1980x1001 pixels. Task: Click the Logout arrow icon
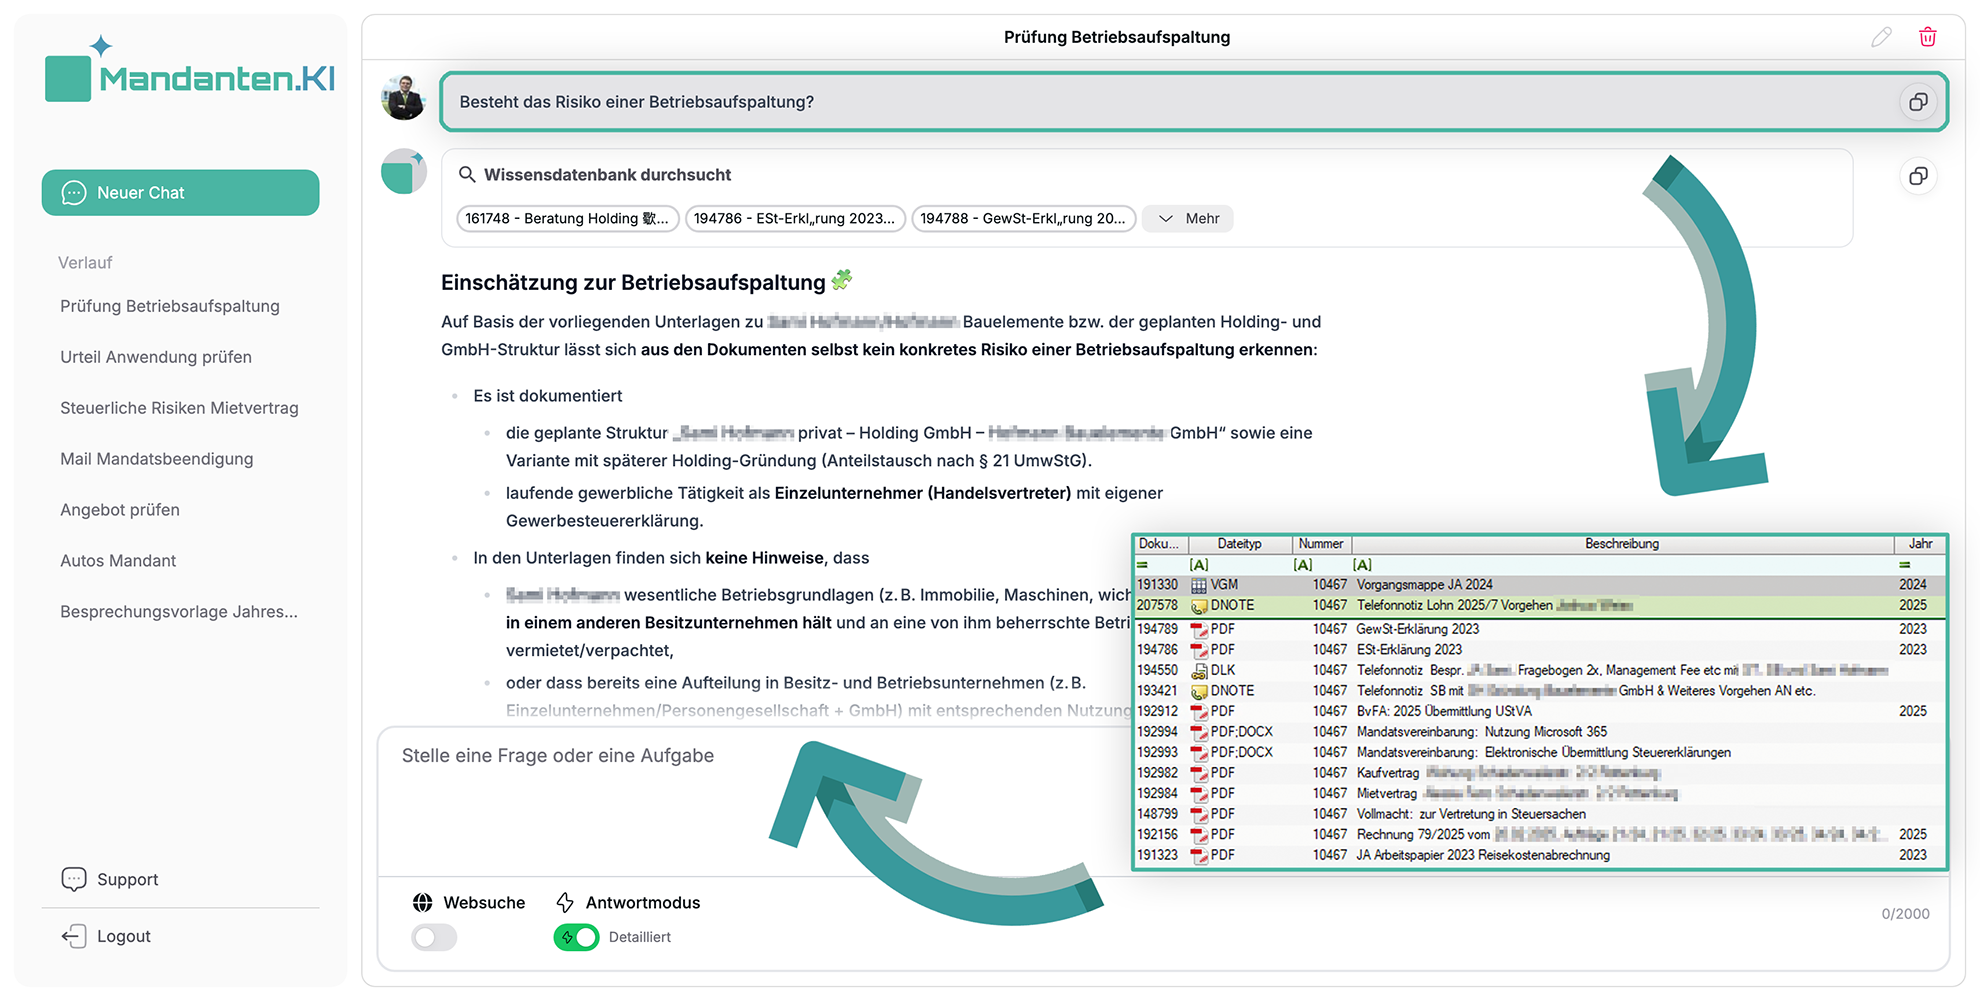(x=74, y=936)
